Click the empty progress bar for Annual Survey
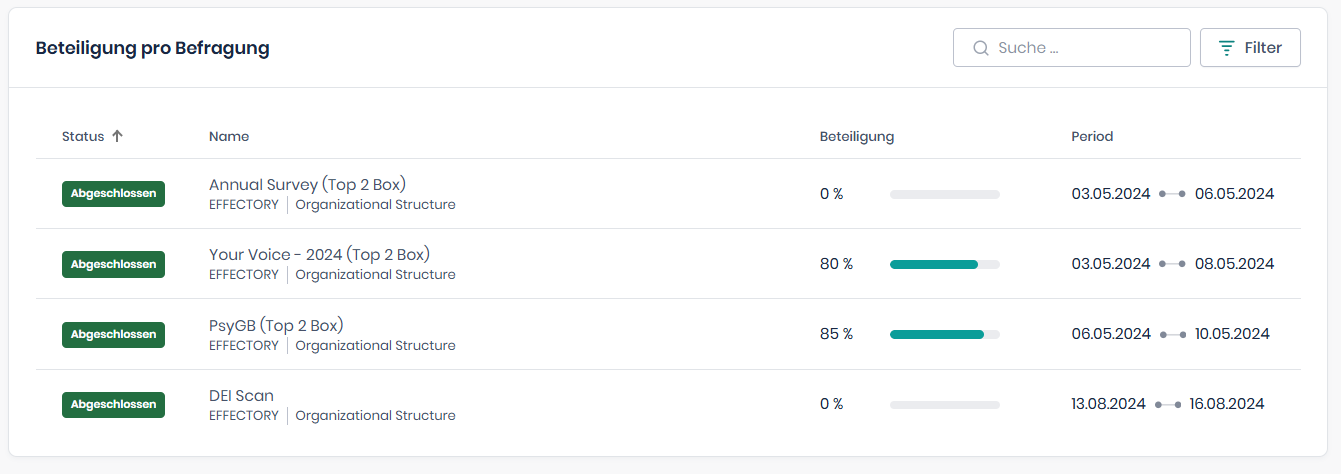 [944, 194]
